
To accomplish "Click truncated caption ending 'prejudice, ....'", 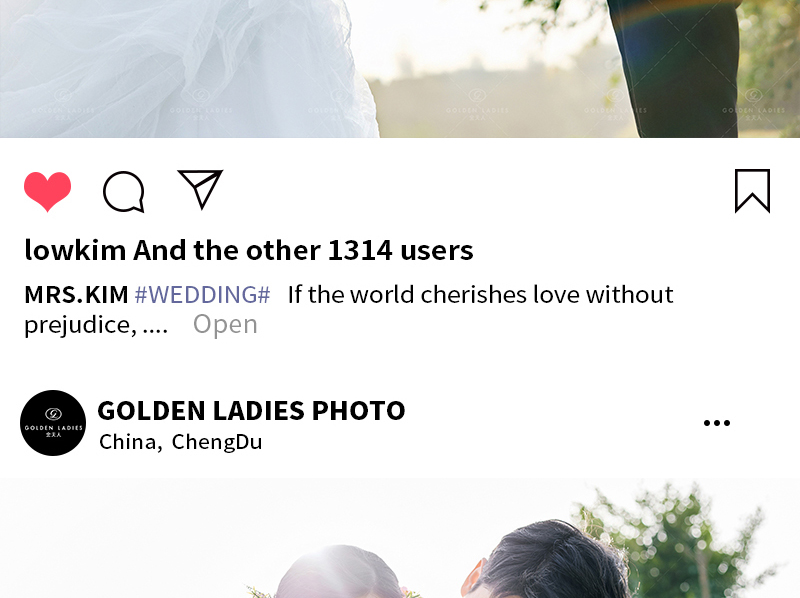I will (x=96, y=325).
